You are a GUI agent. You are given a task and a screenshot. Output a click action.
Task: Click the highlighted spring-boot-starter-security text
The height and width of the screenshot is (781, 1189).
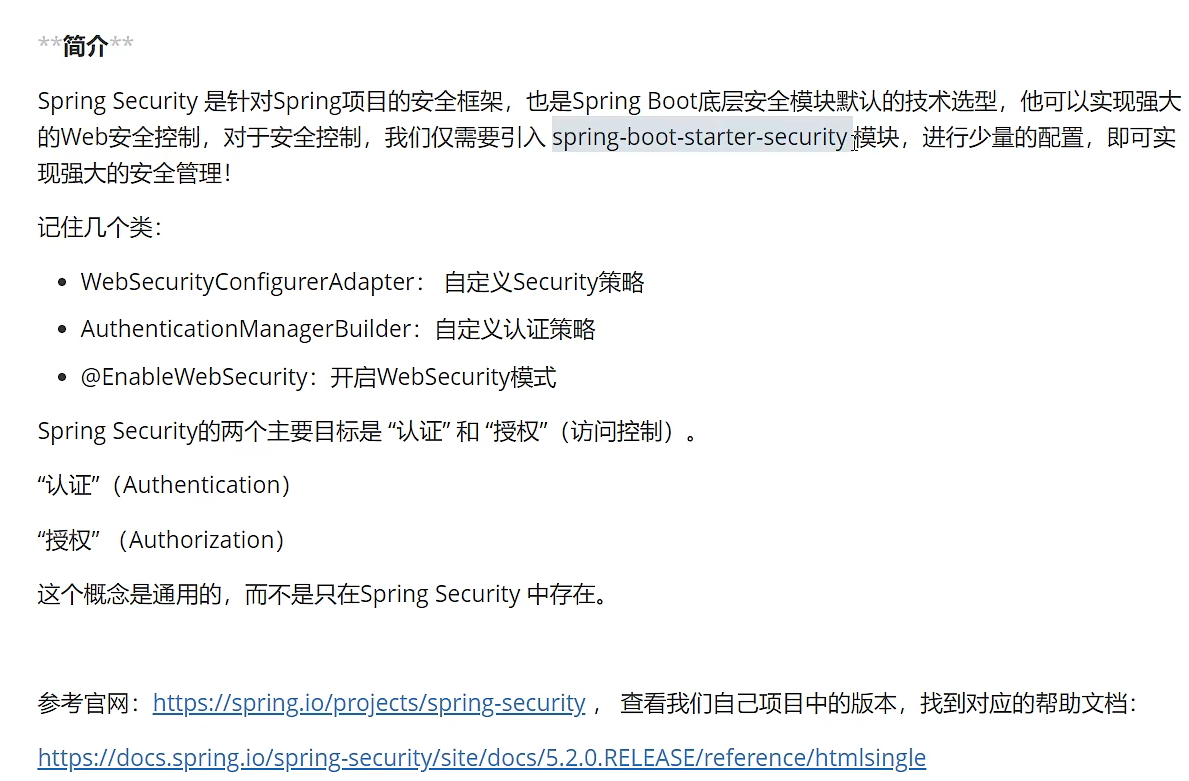tap(699, 137)
